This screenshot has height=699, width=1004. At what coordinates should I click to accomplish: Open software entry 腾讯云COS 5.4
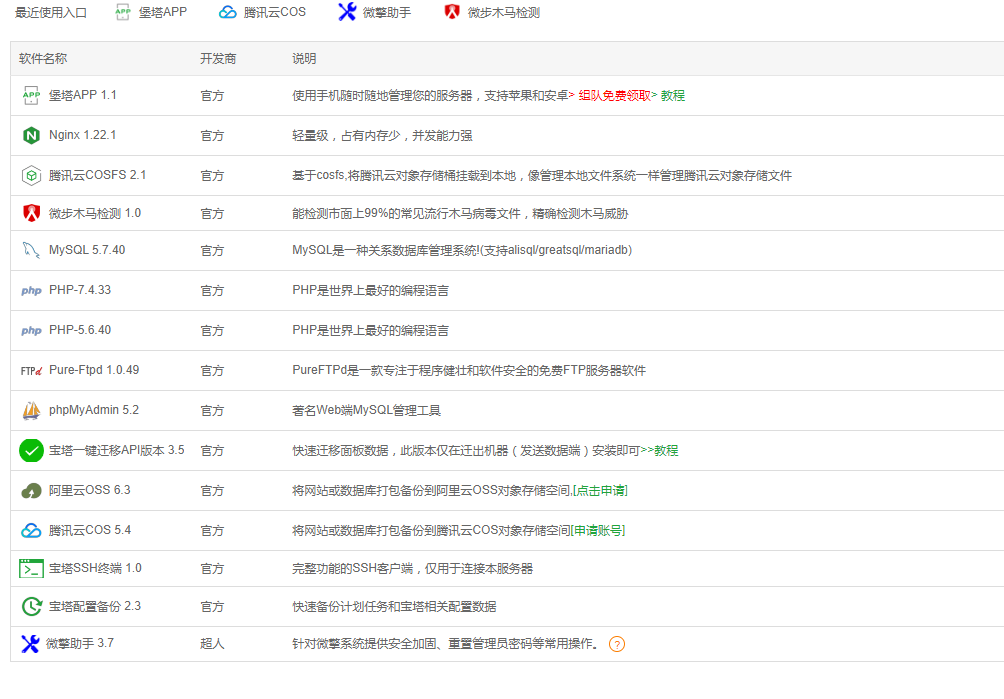(90, 530)
